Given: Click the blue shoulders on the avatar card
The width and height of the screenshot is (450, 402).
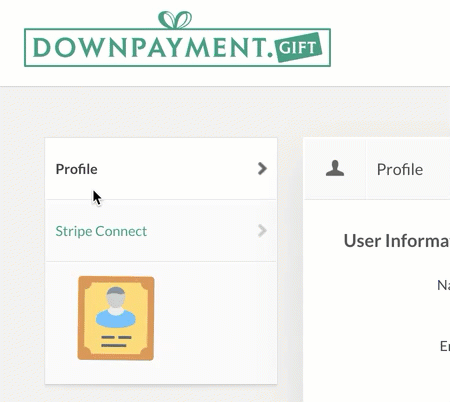Looking at the screenshot, I should tap(116, 319).
